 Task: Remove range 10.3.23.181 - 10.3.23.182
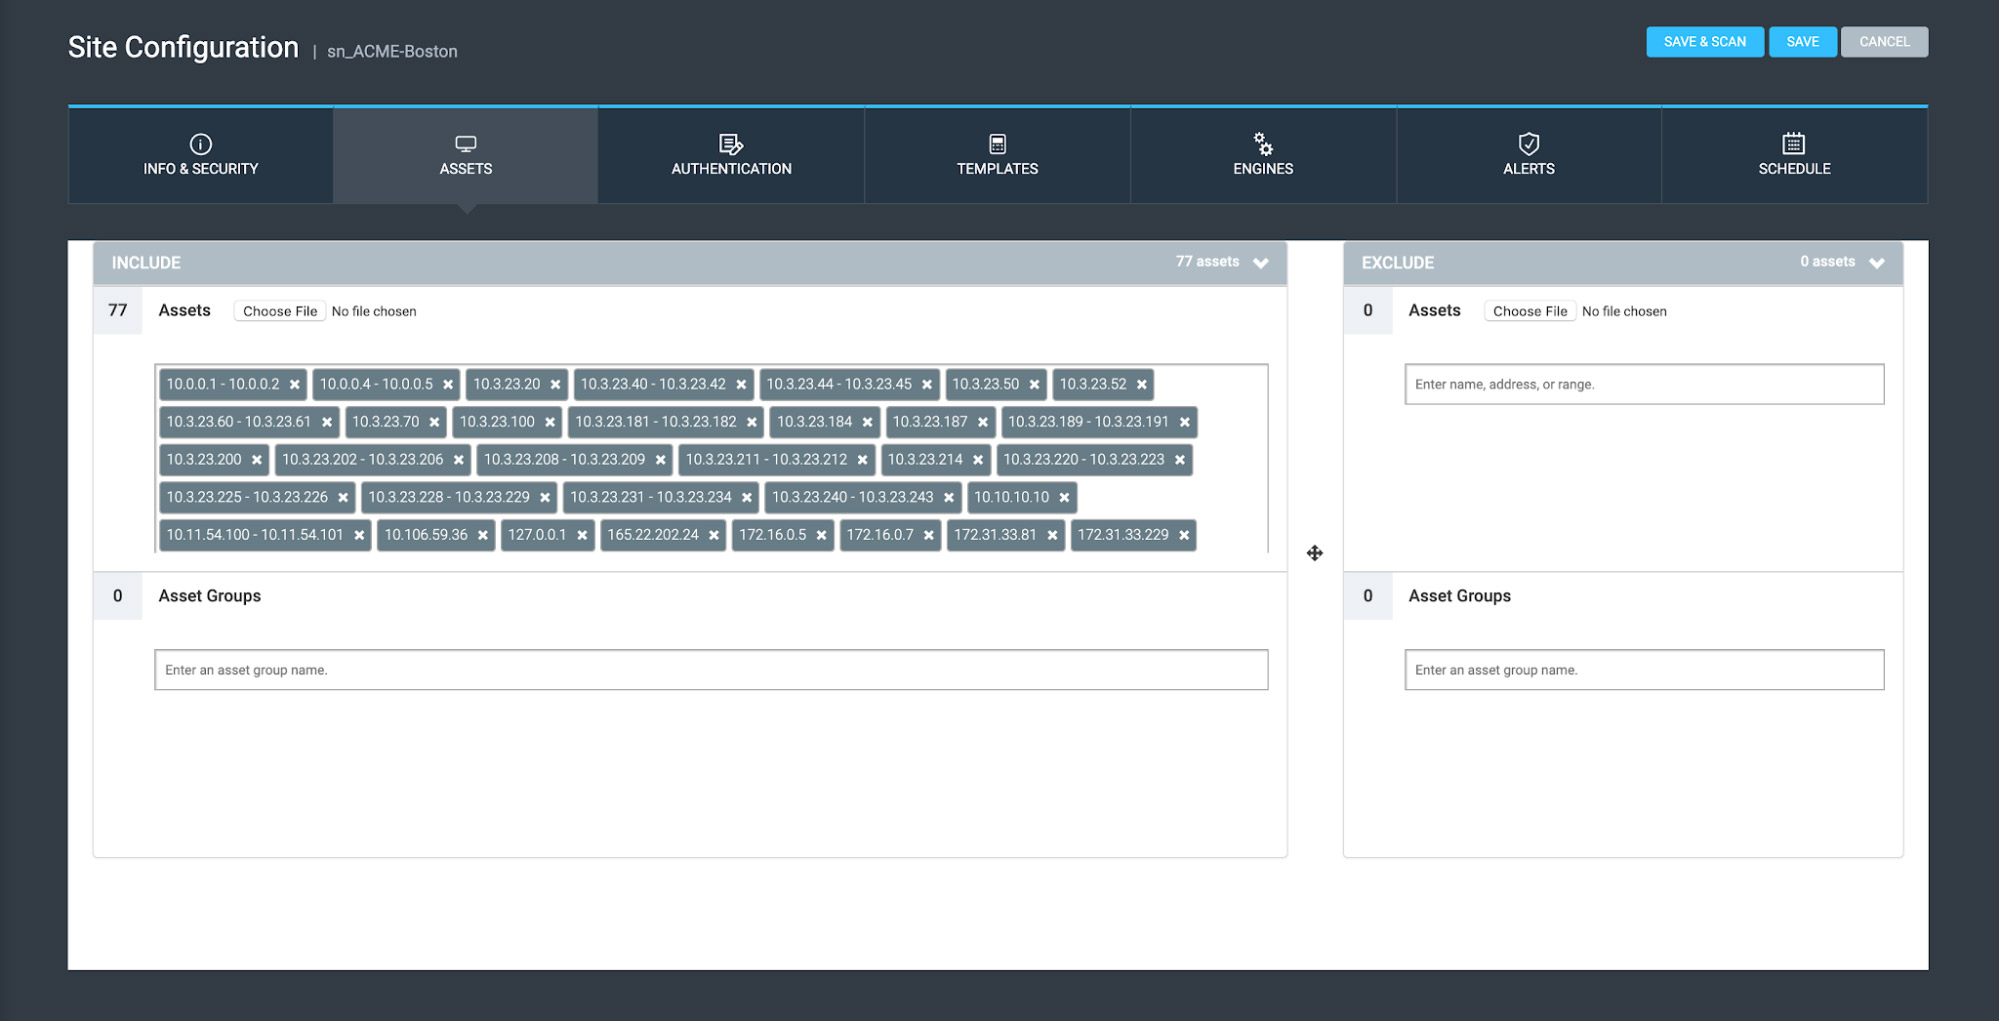click(752, 423)
